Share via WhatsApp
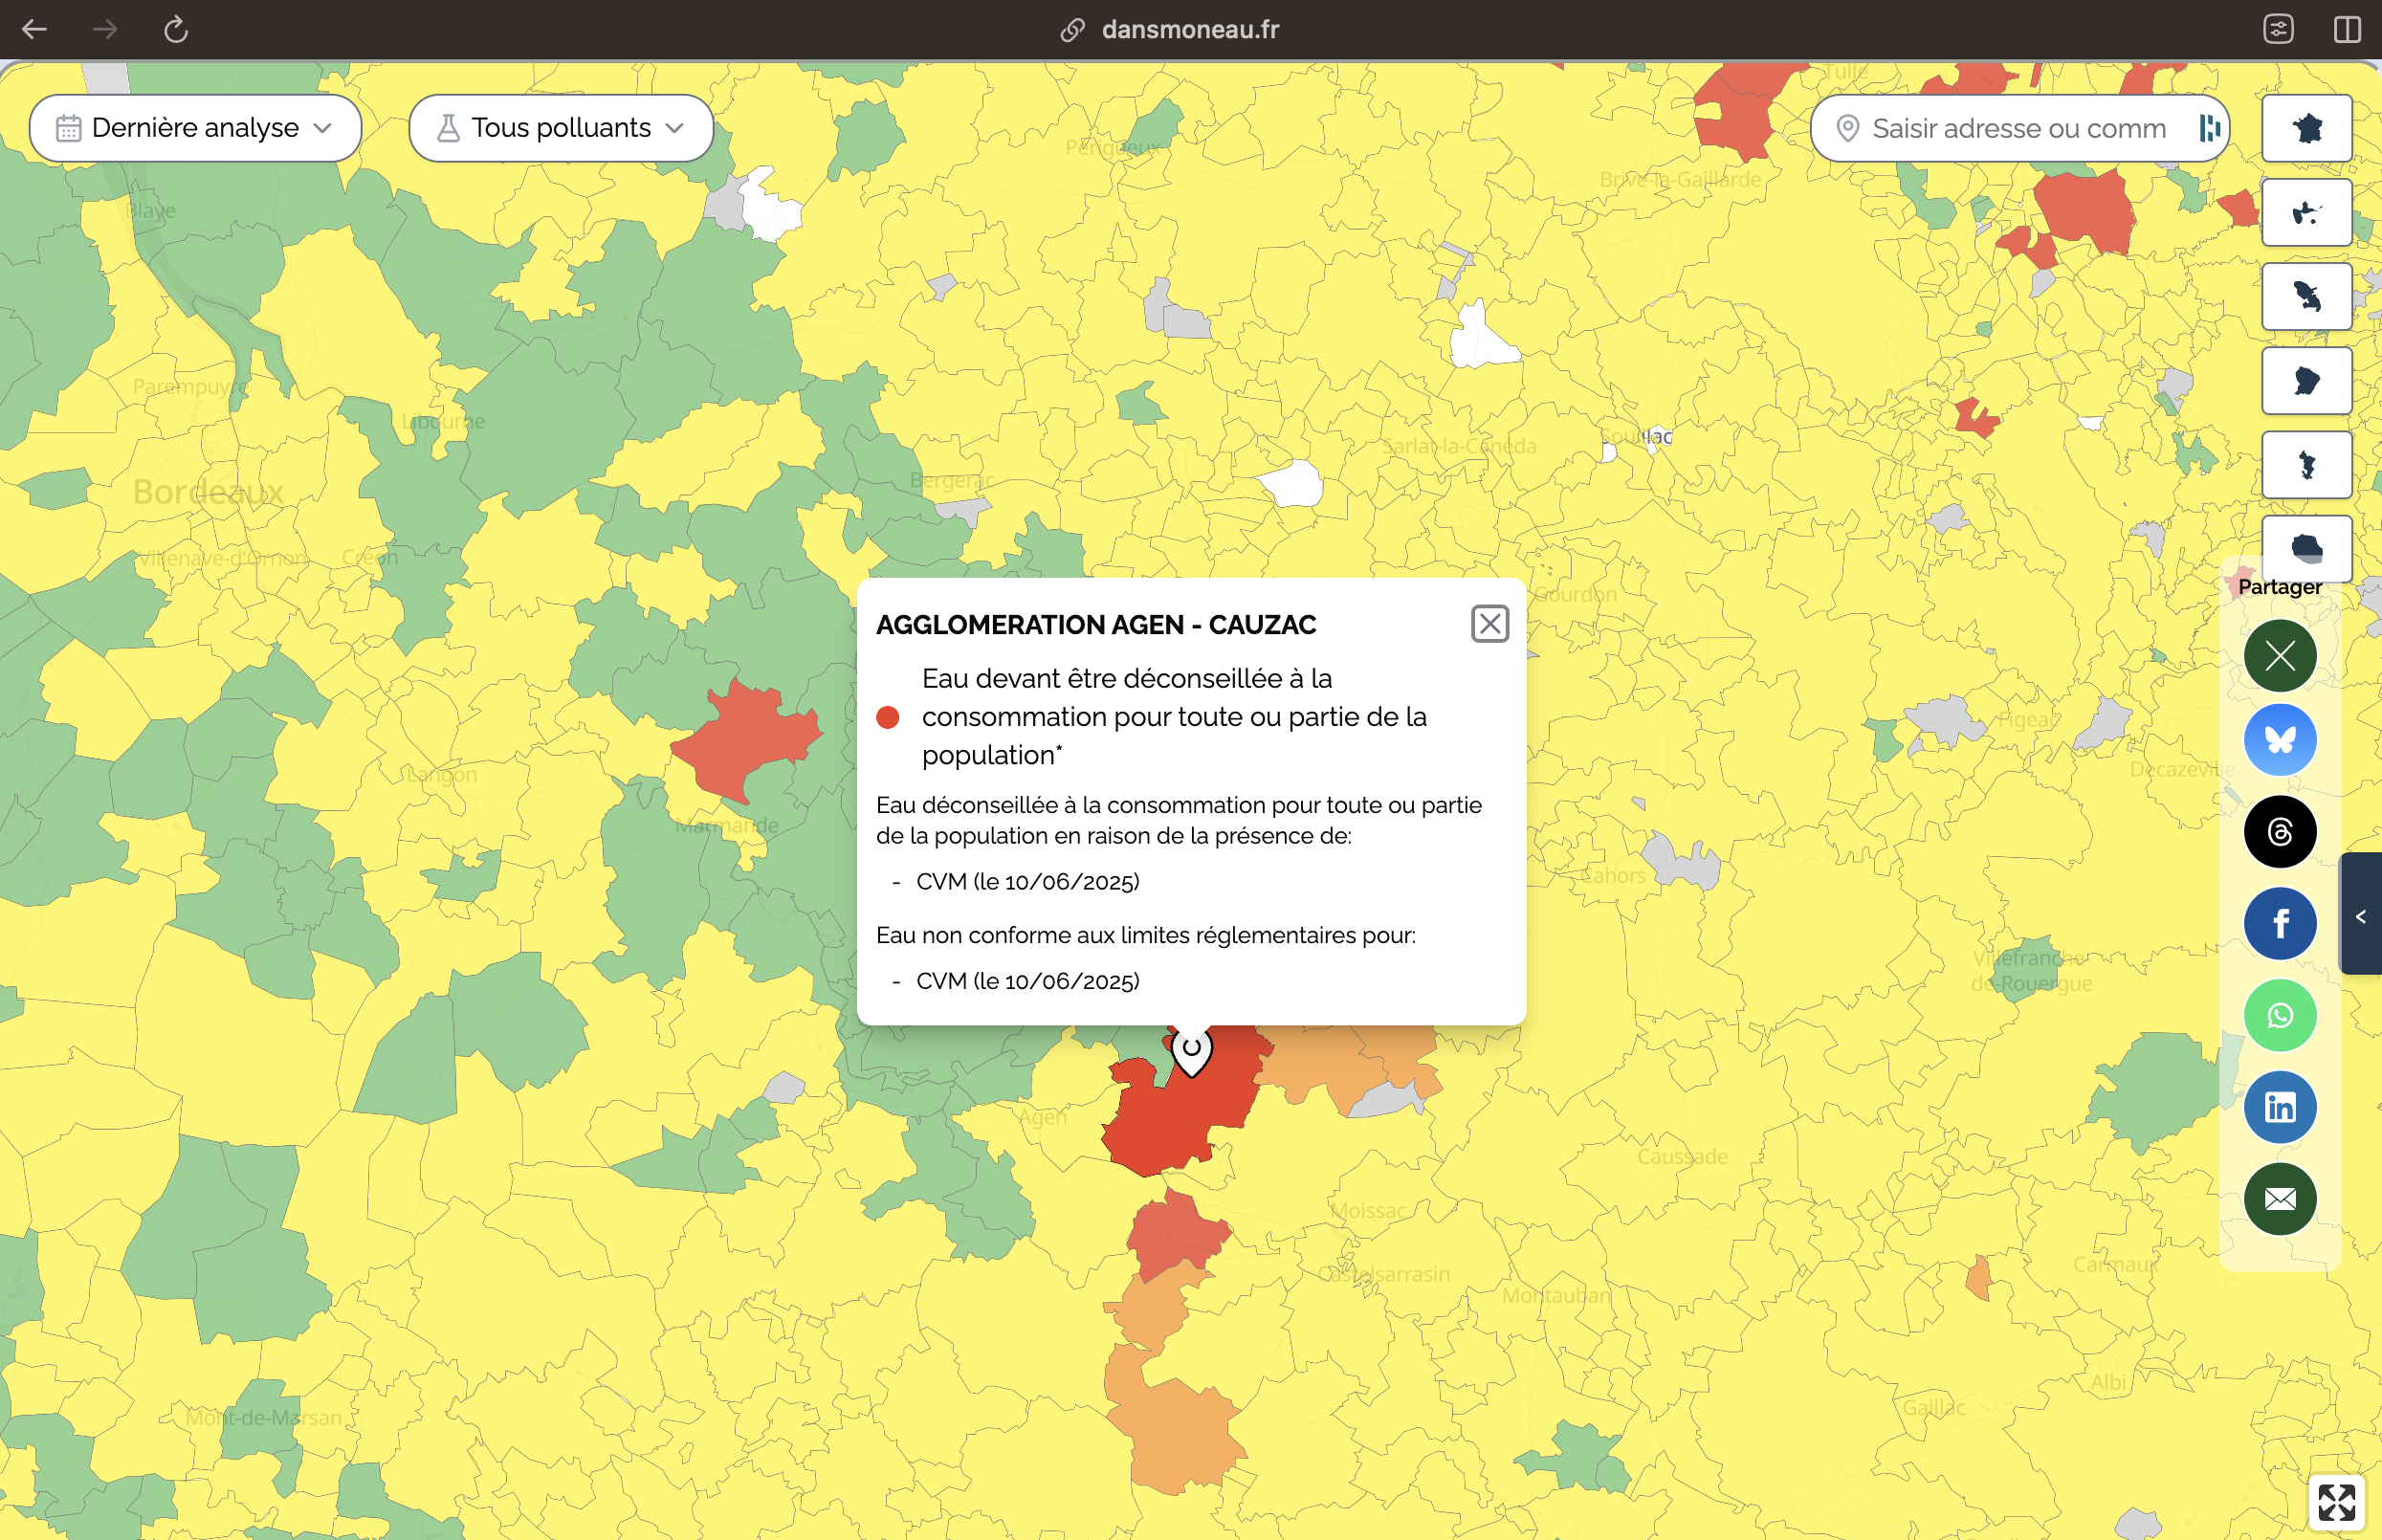This screenshot has width=2382, height=1540. (2280, 1015)
